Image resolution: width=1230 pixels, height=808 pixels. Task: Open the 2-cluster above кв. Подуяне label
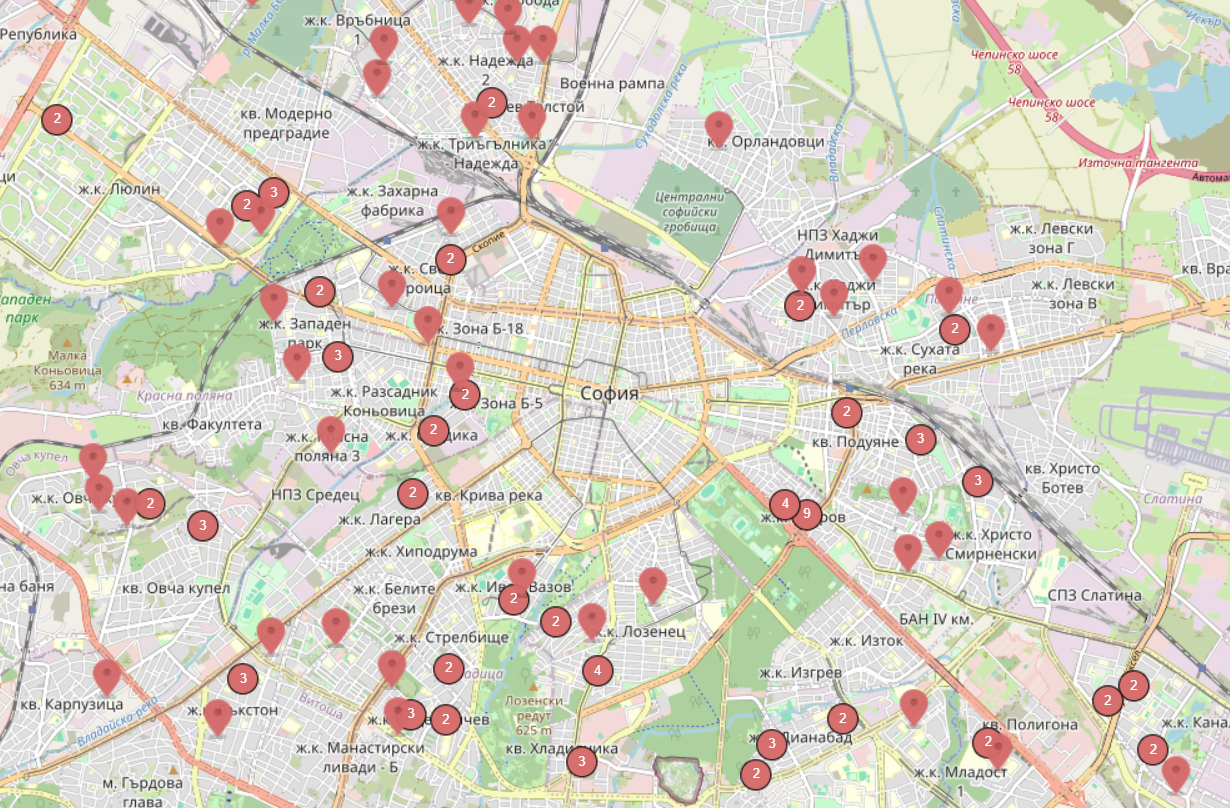846,412
